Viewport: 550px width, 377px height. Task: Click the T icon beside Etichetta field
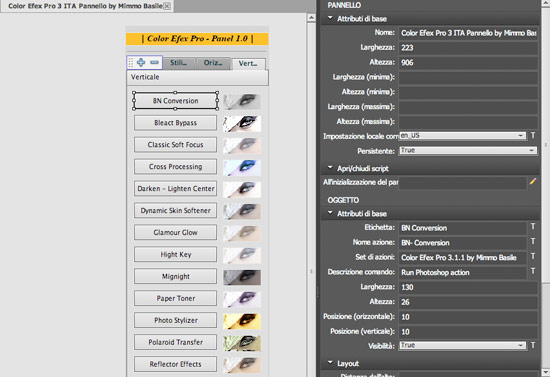pos(533,227)
